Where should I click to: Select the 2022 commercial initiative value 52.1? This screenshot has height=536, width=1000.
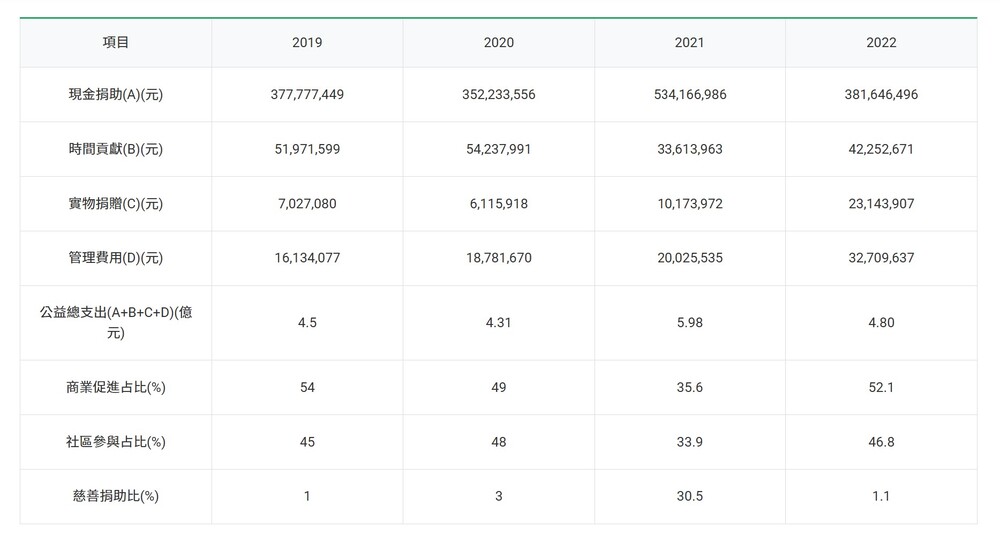click(881, 387)
